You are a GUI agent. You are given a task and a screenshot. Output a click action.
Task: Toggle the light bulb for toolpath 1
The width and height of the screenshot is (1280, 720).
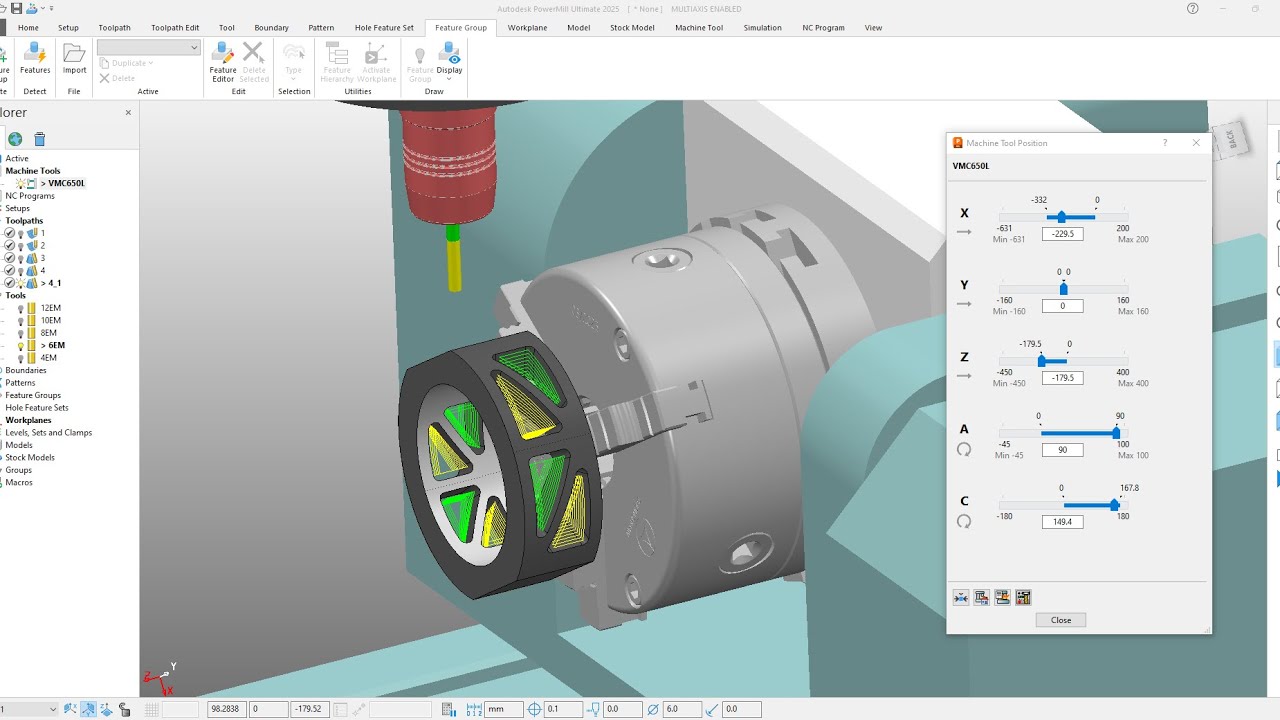pyautogui.click(x=21, y=233)
